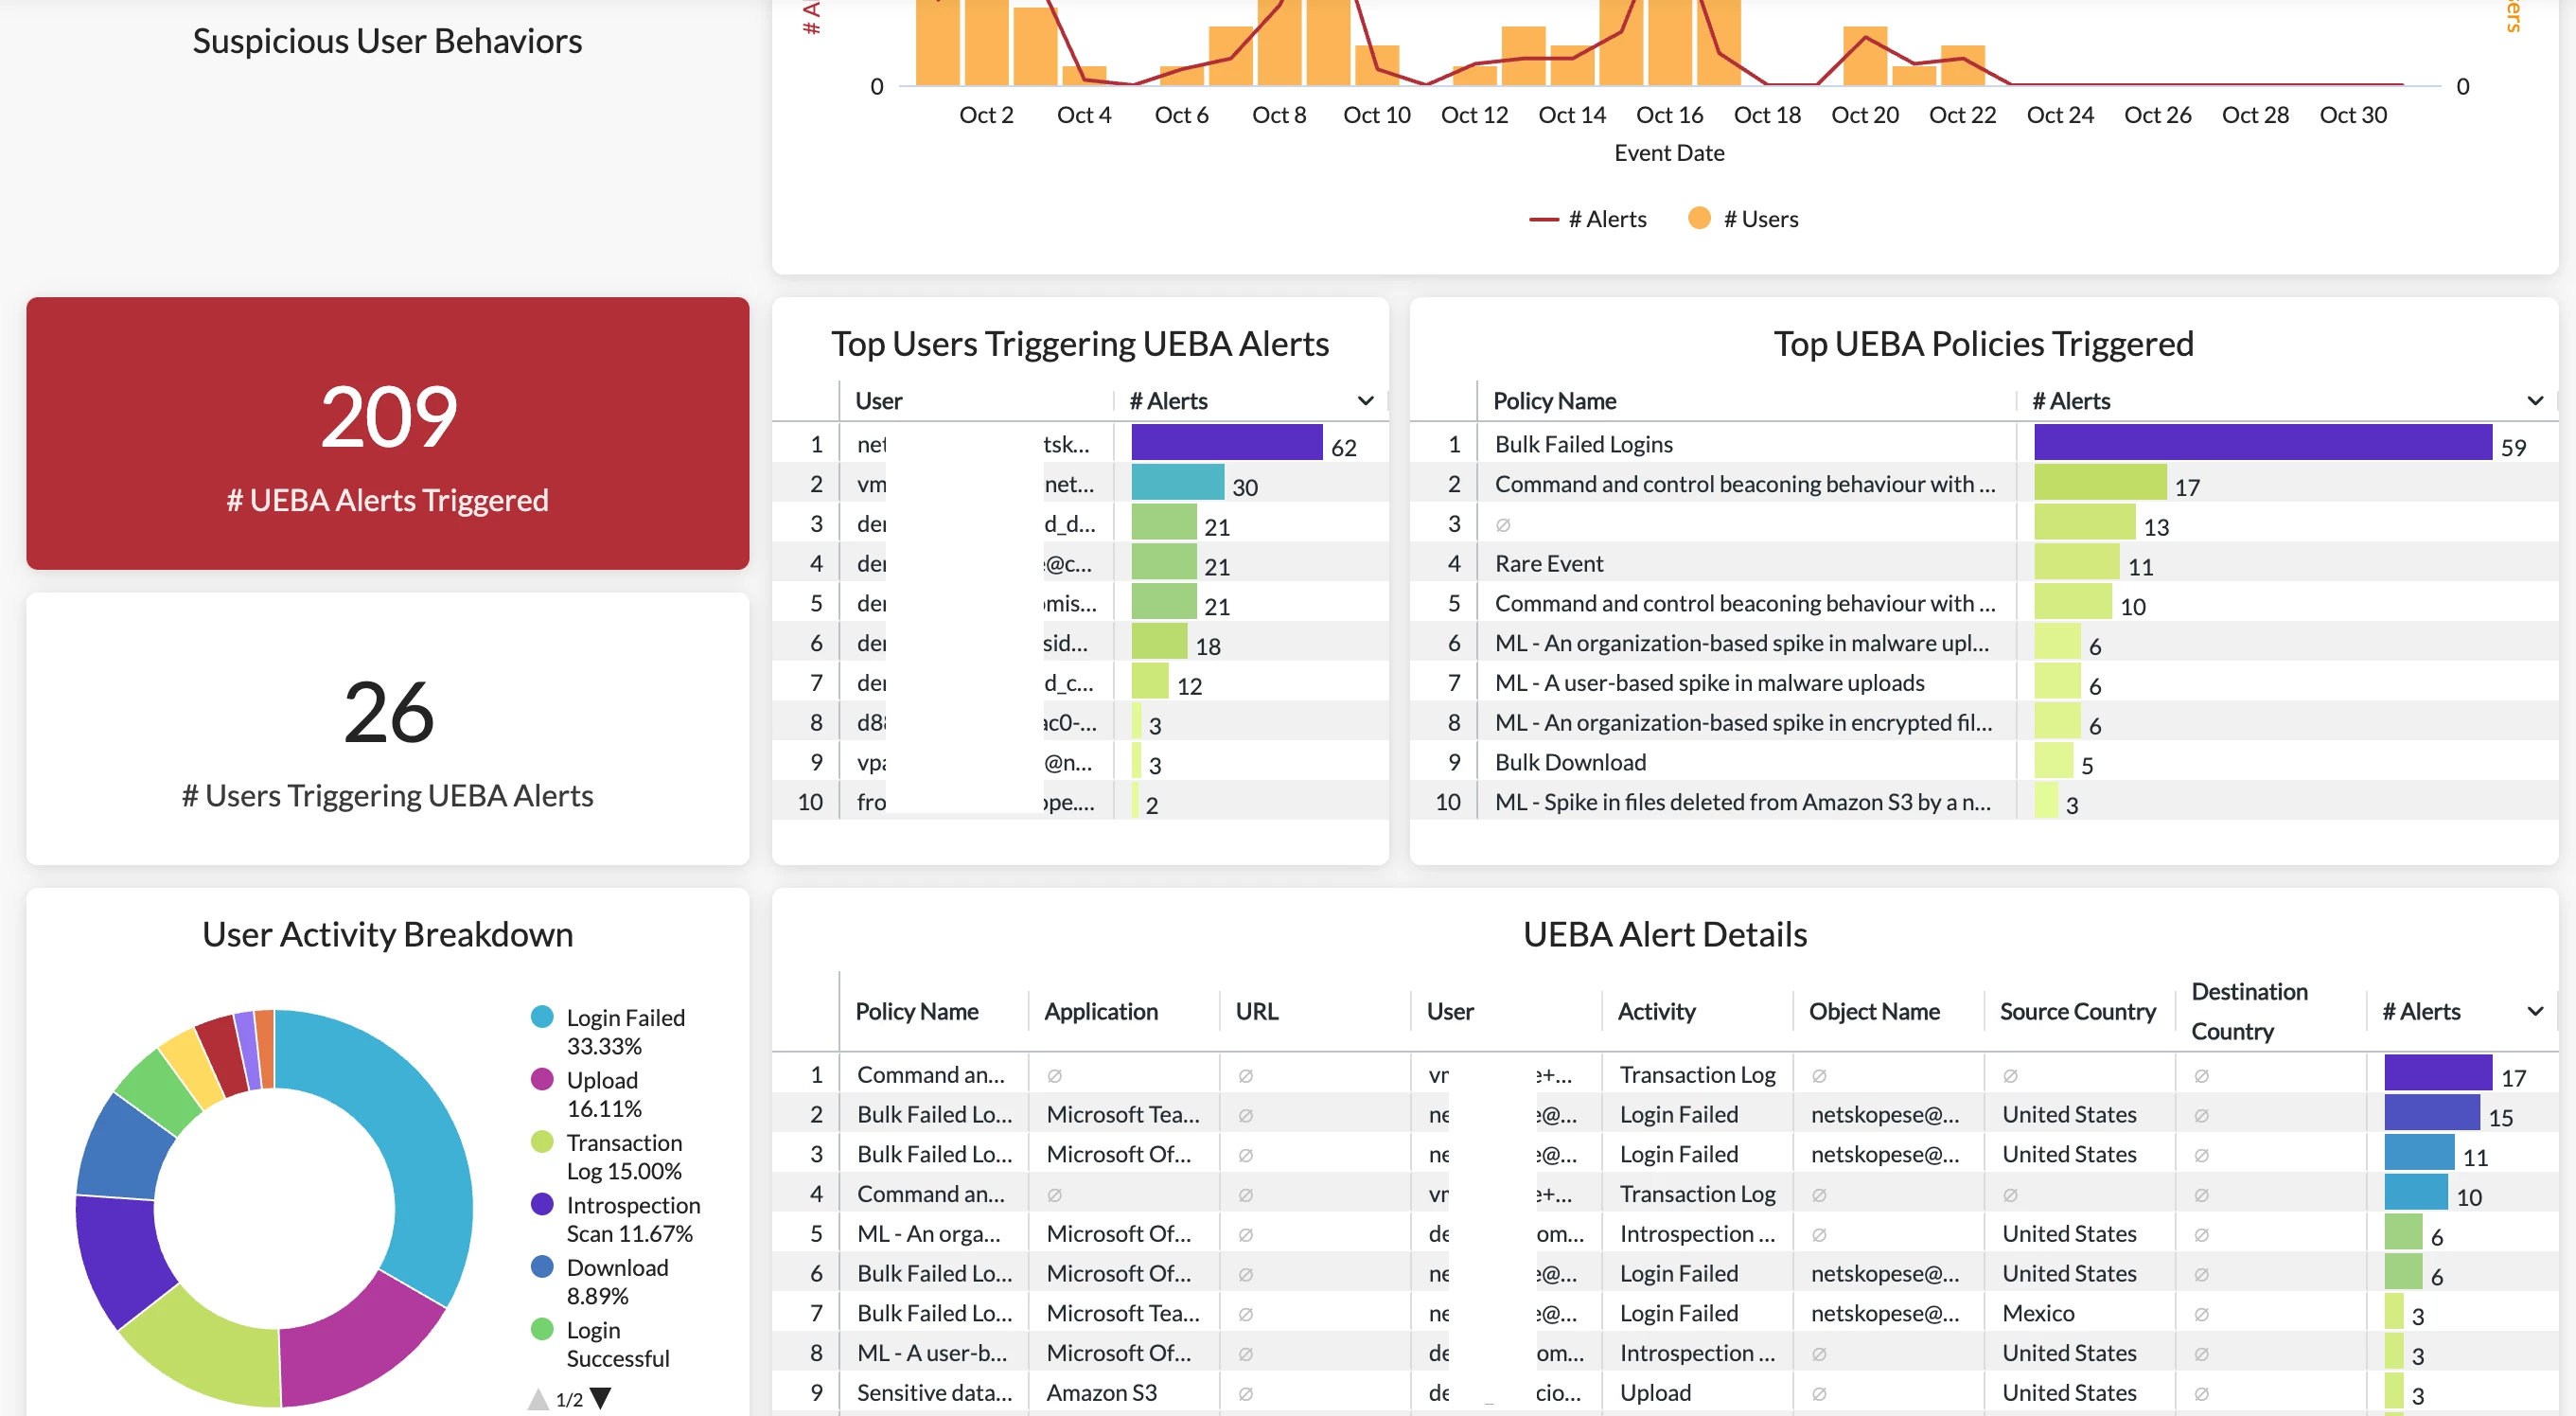2576x1416 pixels.
Task: Click the 209 UEBA Alerts Triggered tile
Action: tap(387, 433)
